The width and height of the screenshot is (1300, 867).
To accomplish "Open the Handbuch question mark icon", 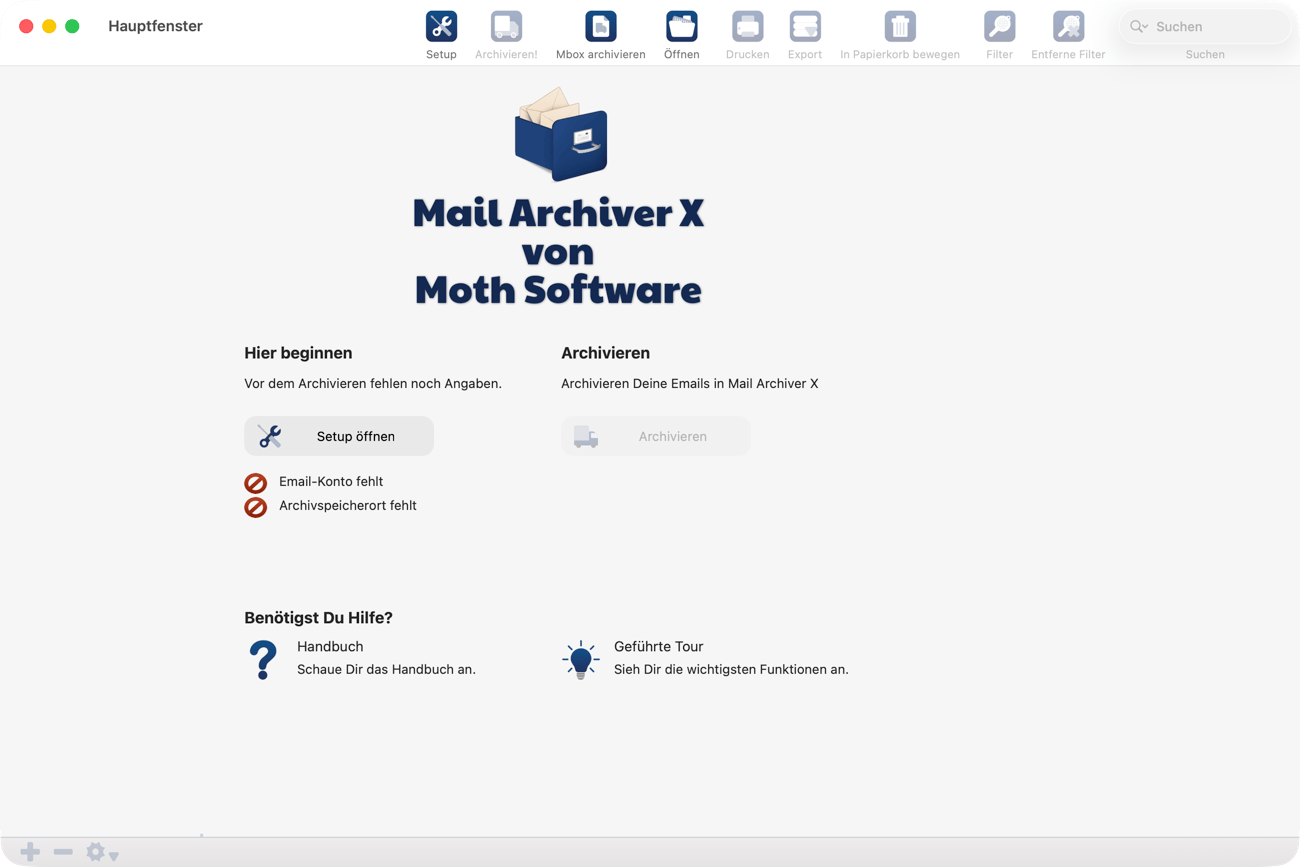I will pyautogui.click(x=263, y=660).
